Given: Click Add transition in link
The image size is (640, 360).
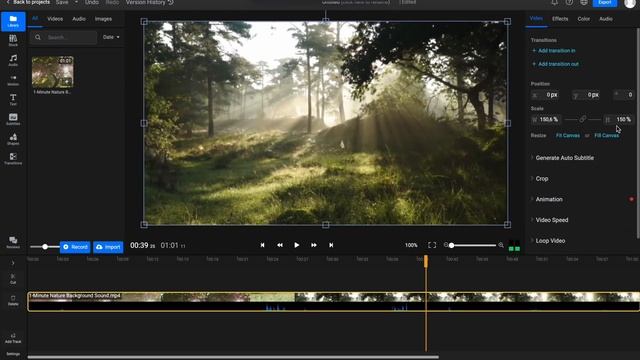Looking at the screenshot, I should click(553, 51).
